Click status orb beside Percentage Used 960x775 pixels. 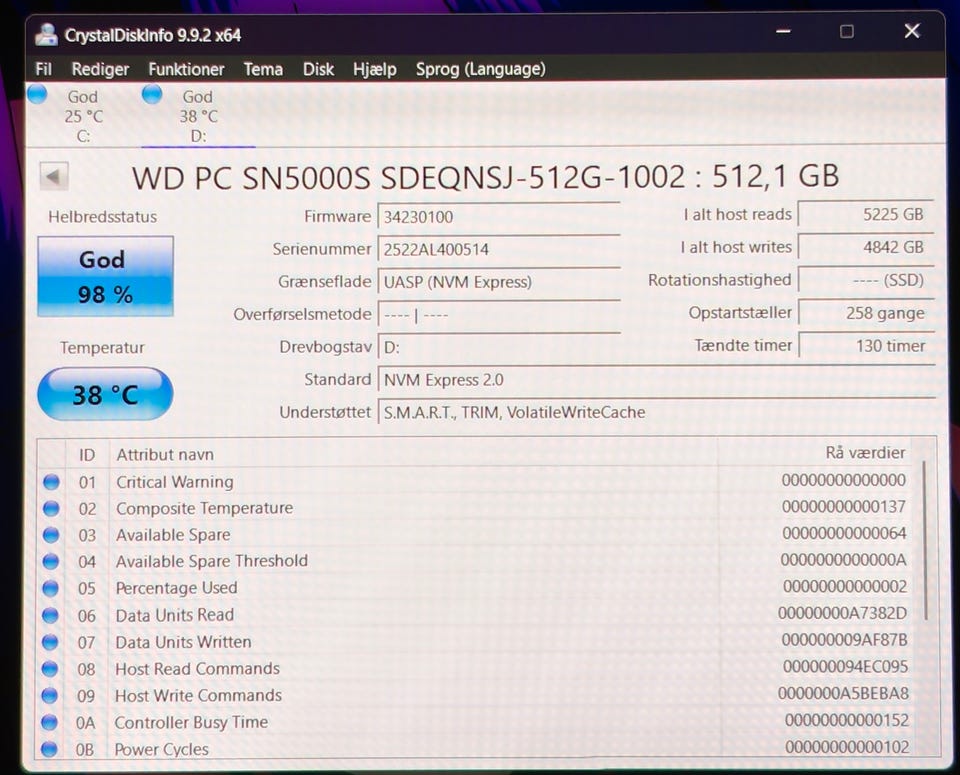(x=51, y=588)
